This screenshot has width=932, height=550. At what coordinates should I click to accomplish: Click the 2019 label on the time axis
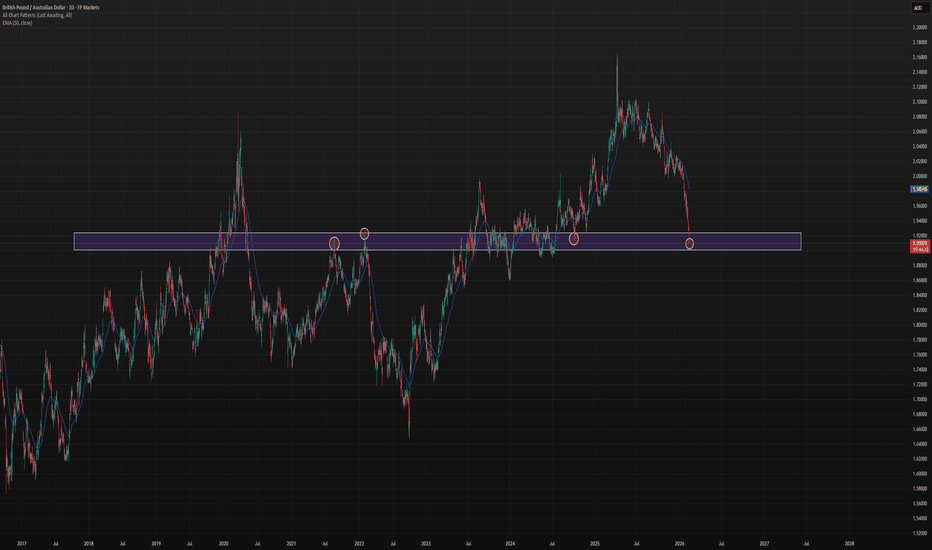(156, 543)
